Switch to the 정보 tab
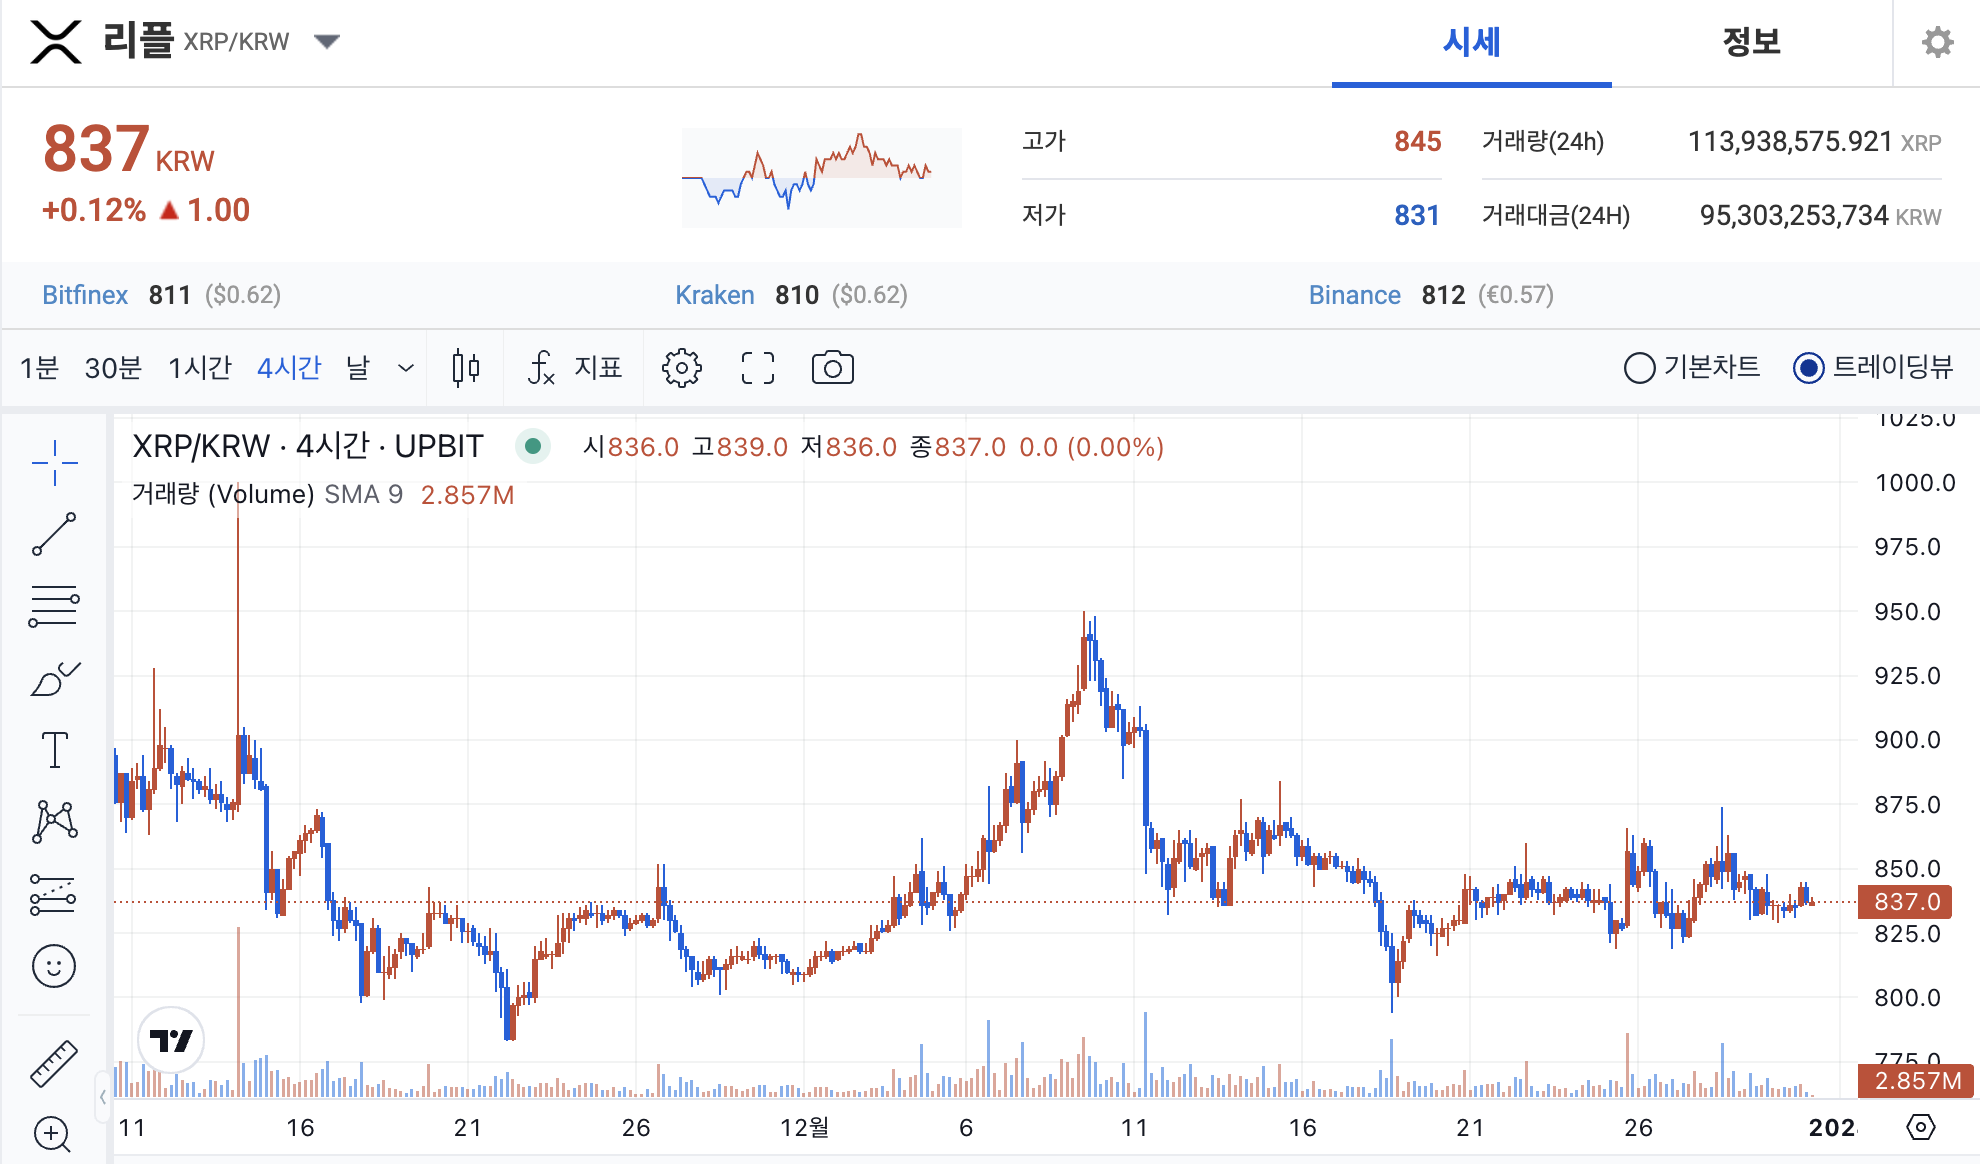 [1750, 42]
